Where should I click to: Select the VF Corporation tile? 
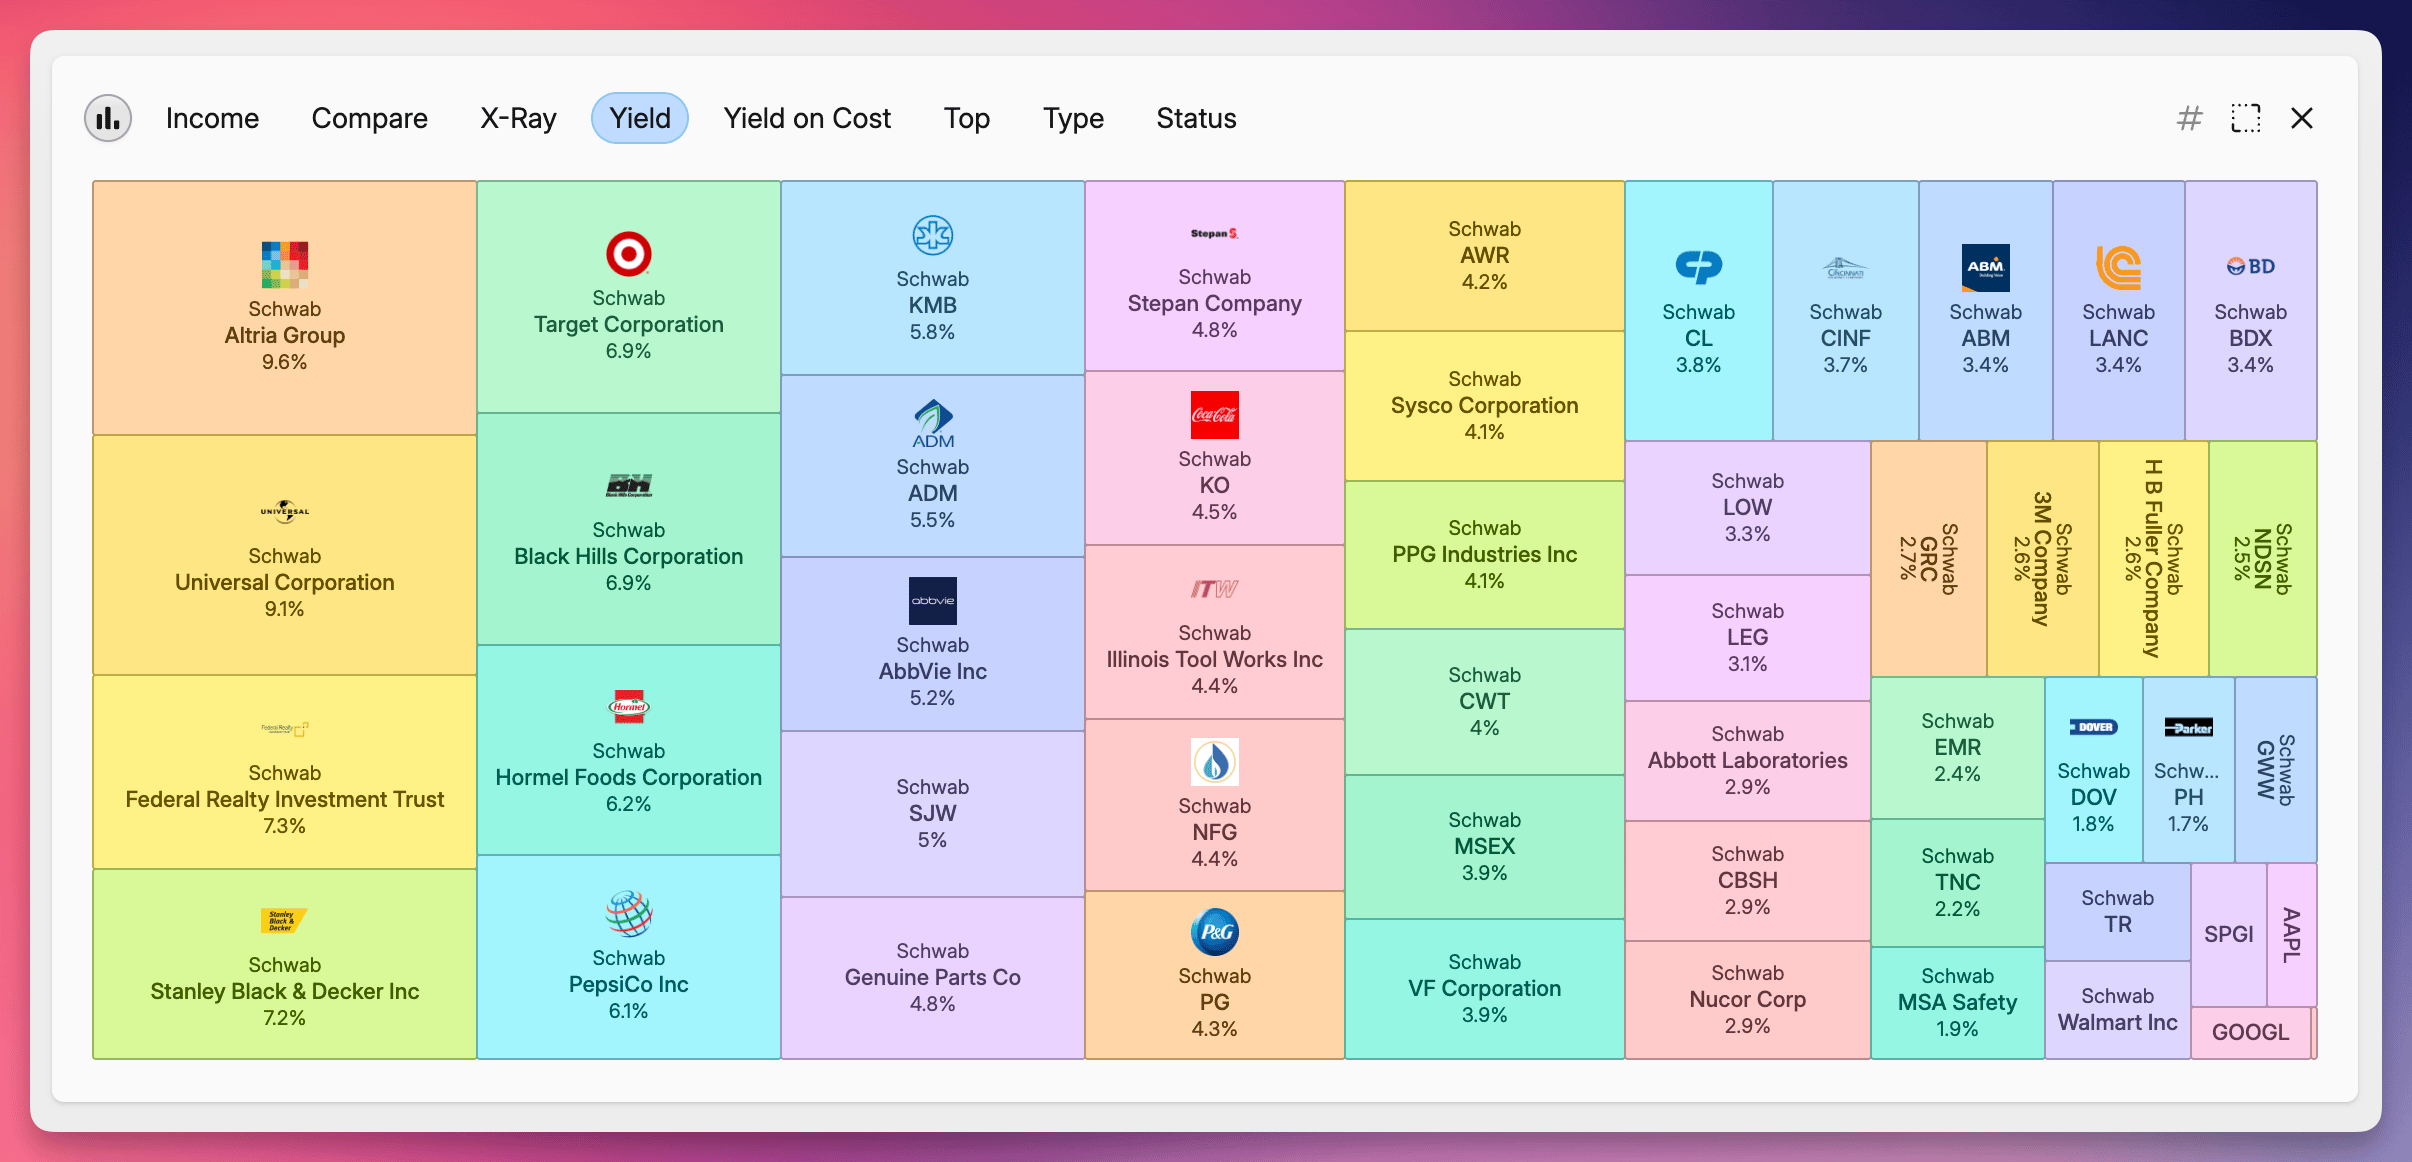1485,989
